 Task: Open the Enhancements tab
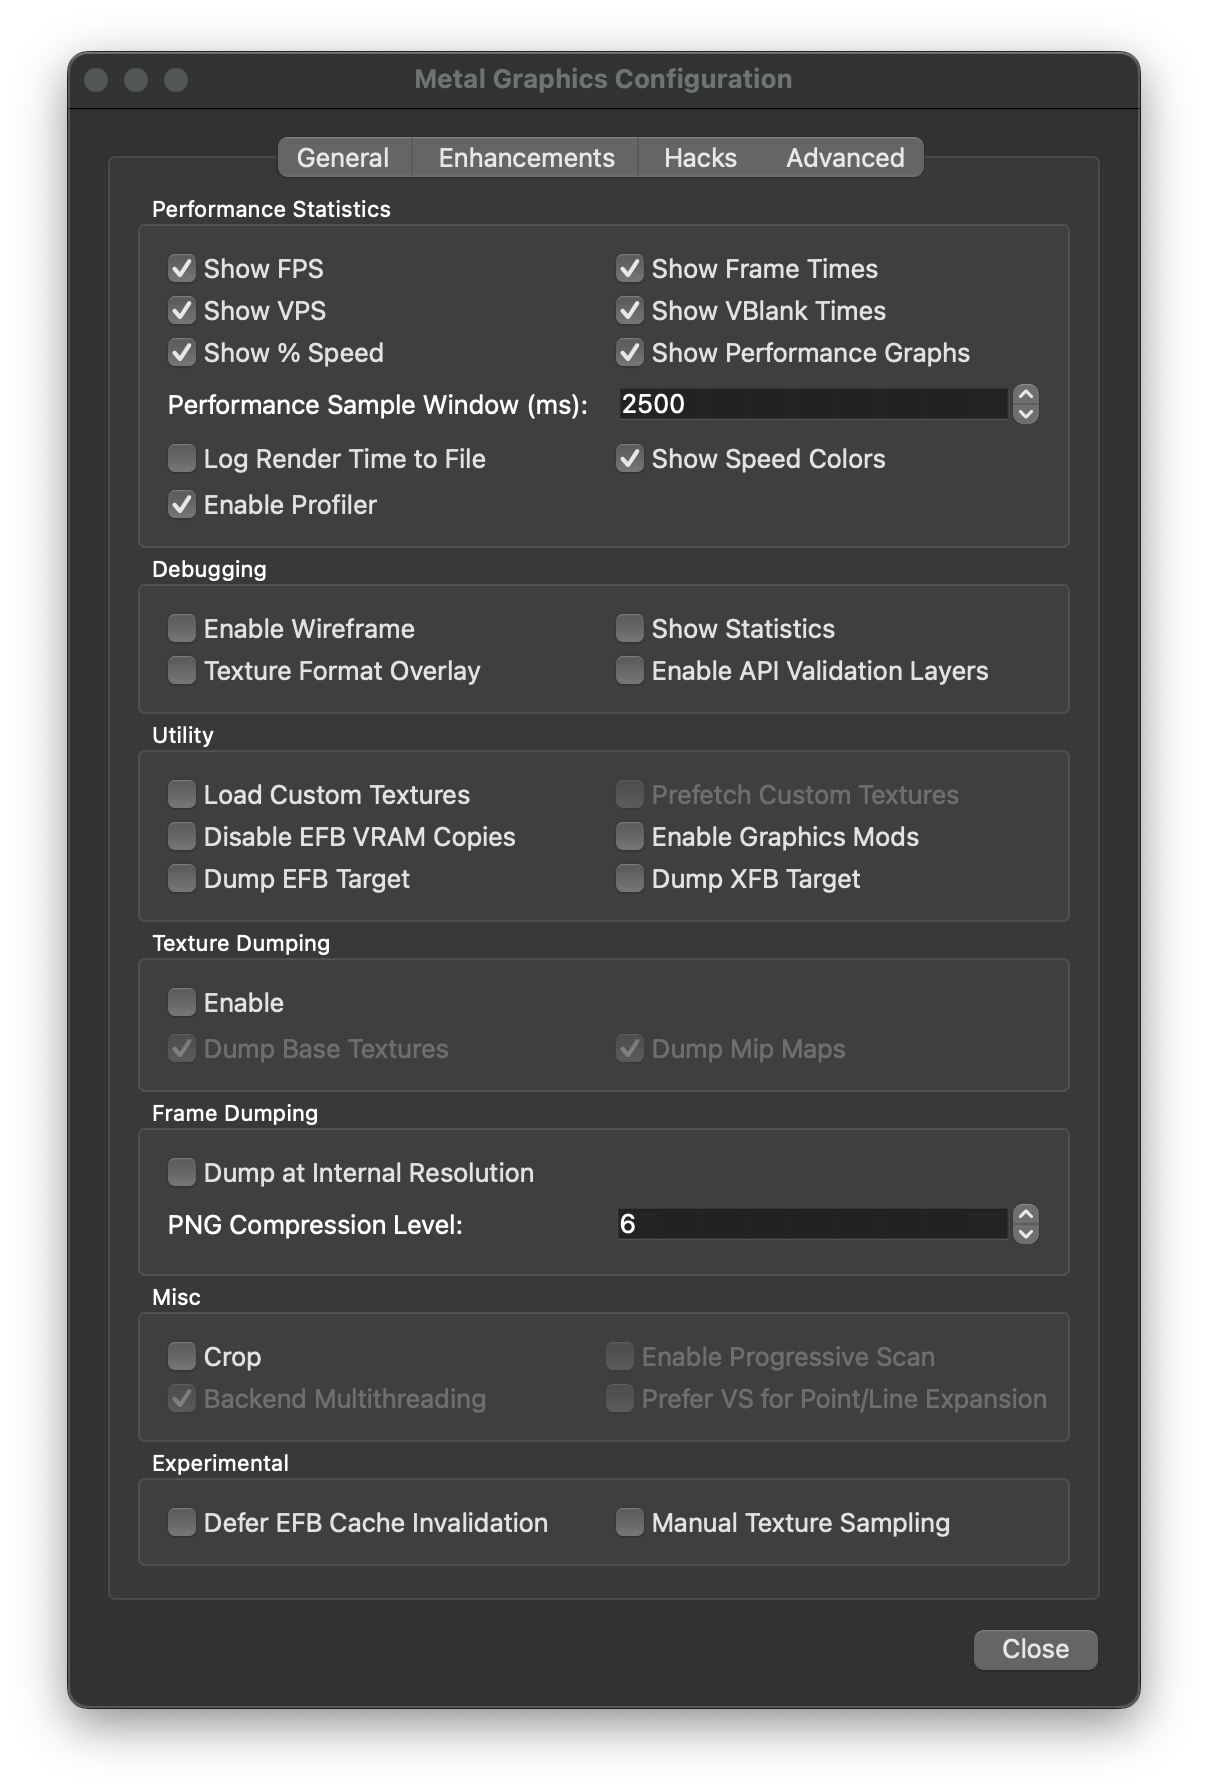[x=526, y=158]
